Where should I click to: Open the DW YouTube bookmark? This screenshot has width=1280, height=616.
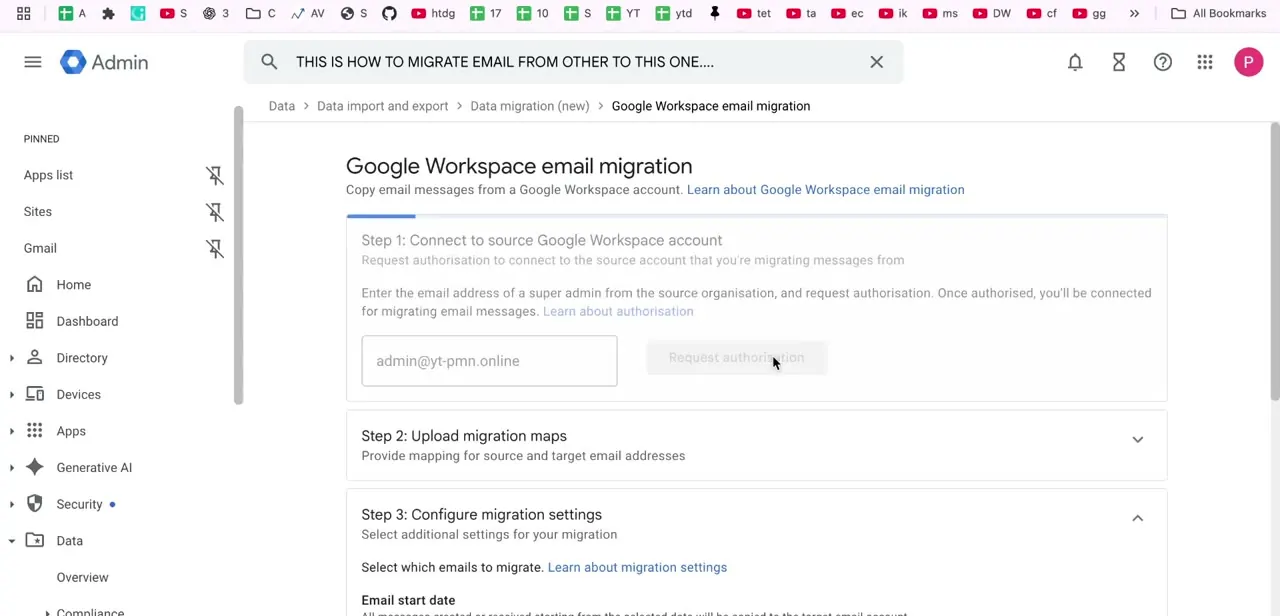991,13
